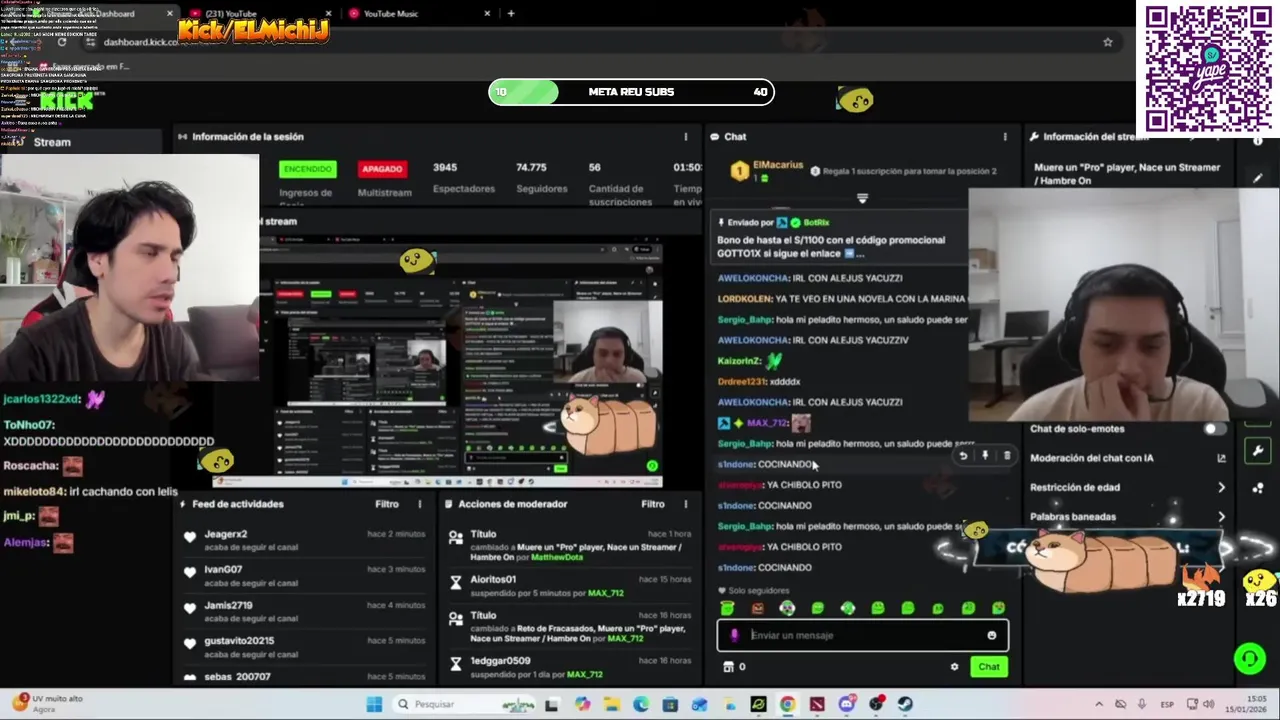Select the first green emote in quick emote row
The height and width of the screenshot is (720, 1280).
pyautogui.click(x=728, y=608)
